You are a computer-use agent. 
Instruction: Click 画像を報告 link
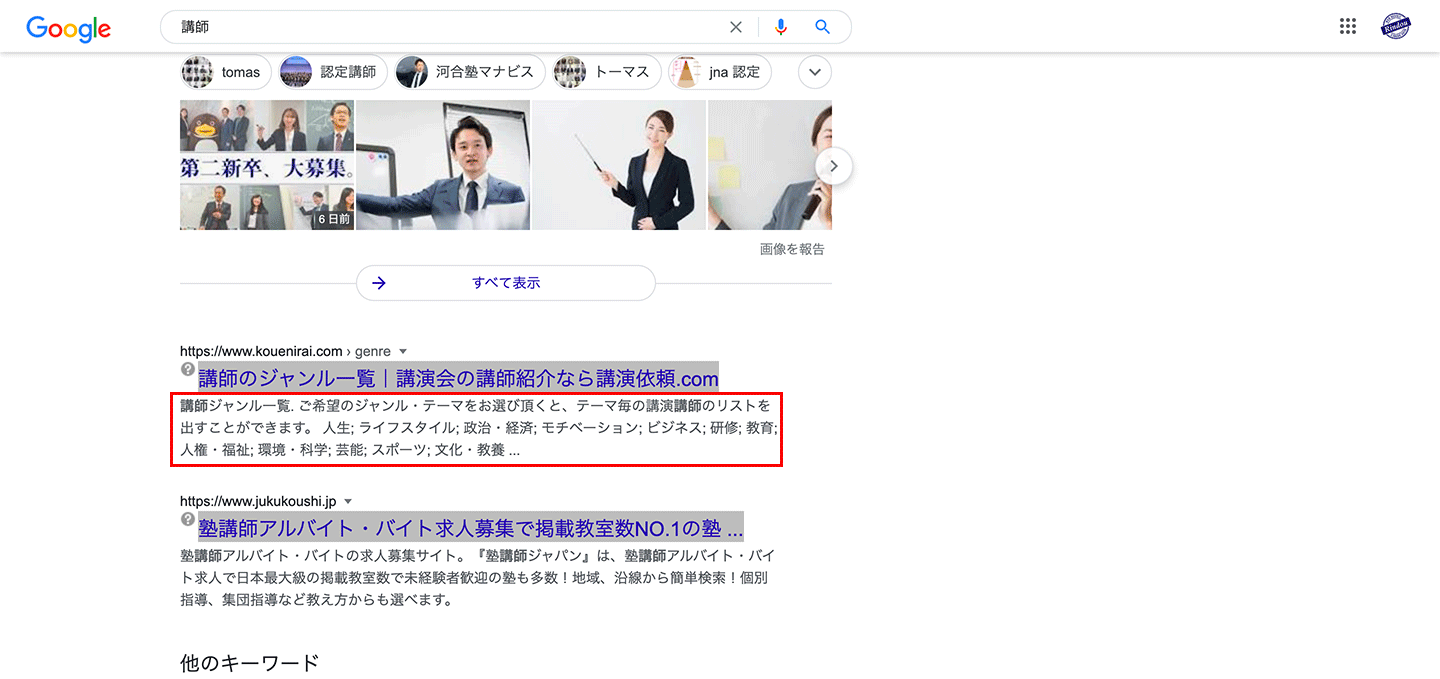pyautogui.click(x=792, y=249)
